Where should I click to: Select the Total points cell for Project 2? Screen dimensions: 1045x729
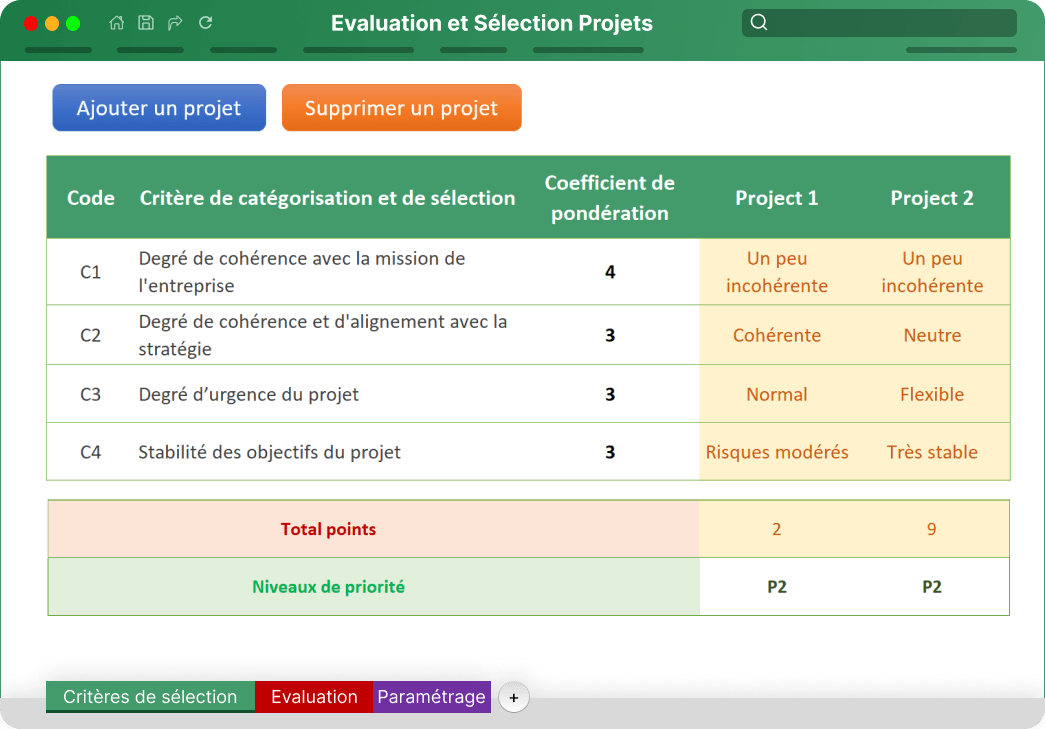tap(932, 528)
